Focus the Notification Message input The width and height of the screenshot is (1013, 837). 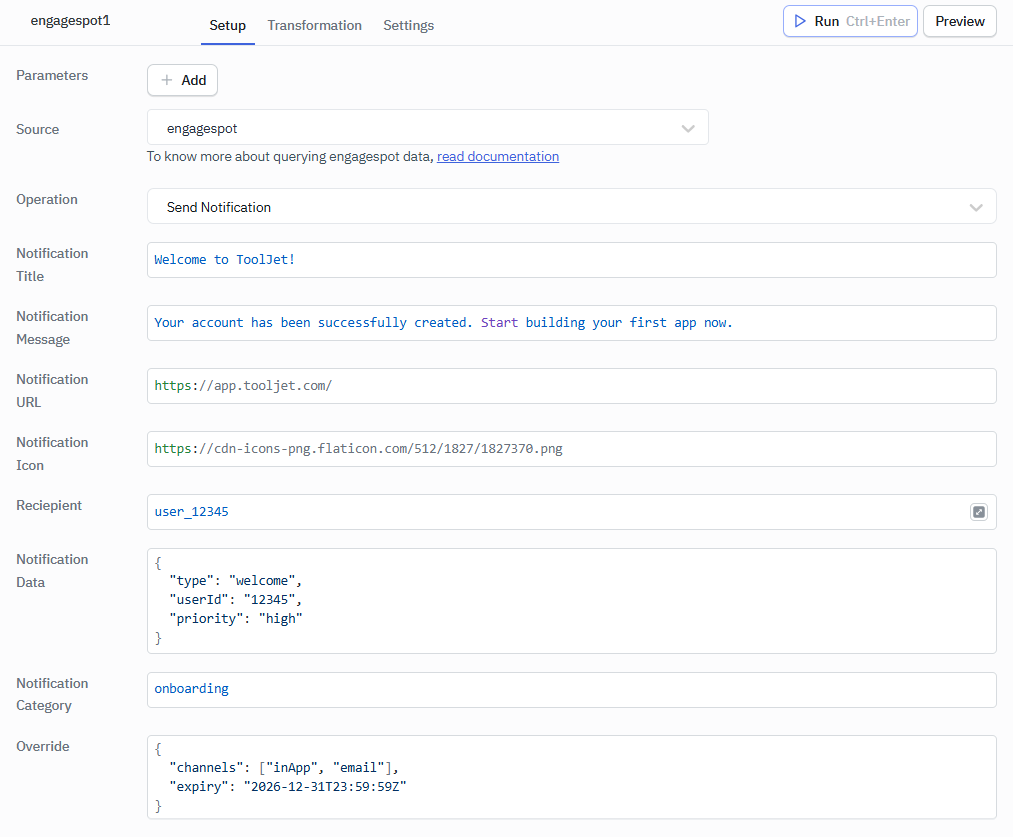pyautogui.click(x=571, y=323)
